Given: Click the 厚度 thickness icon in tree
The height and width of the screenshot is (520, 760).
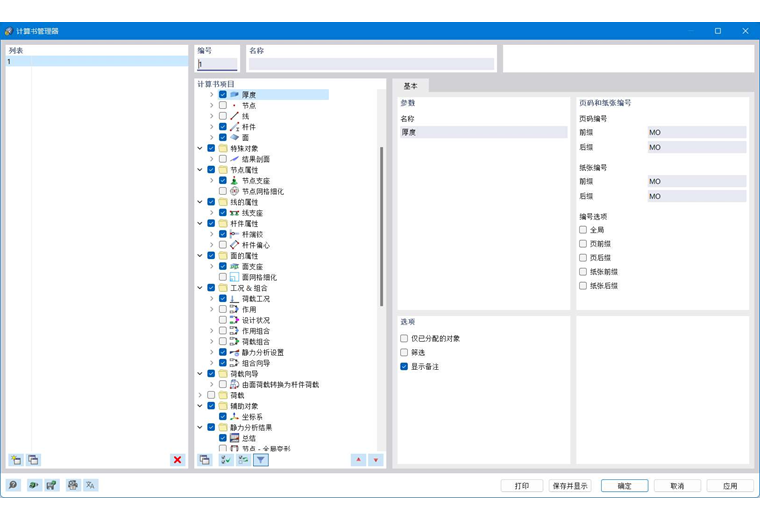Looking at the screenshot, I should pyautogui.click(x=235, y=95).
